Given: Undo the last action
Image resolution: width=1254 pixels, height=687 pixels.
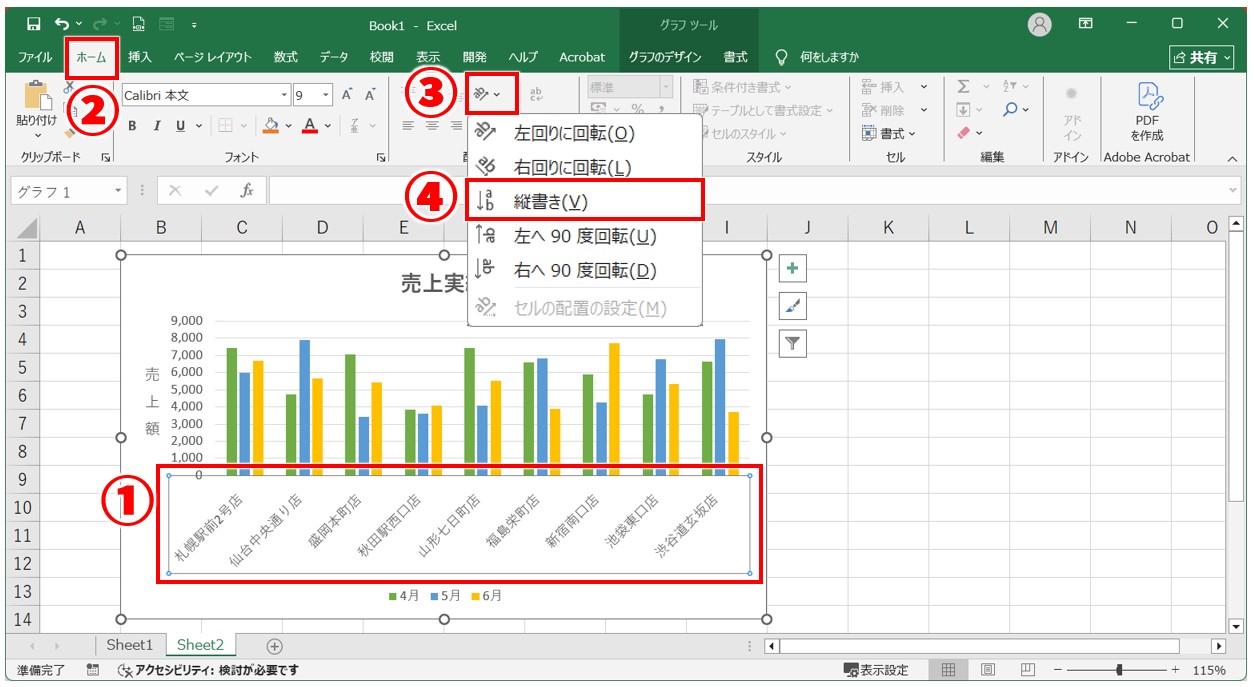Looking at the screenshot, I should 63,24.
